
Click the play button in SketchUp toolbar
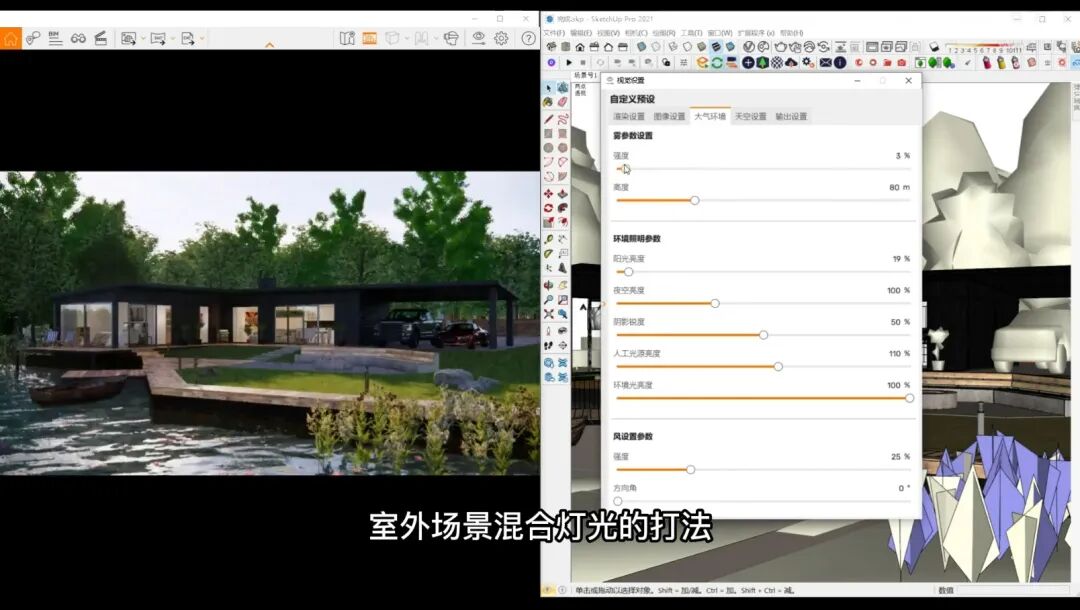(x=569, y=62)
